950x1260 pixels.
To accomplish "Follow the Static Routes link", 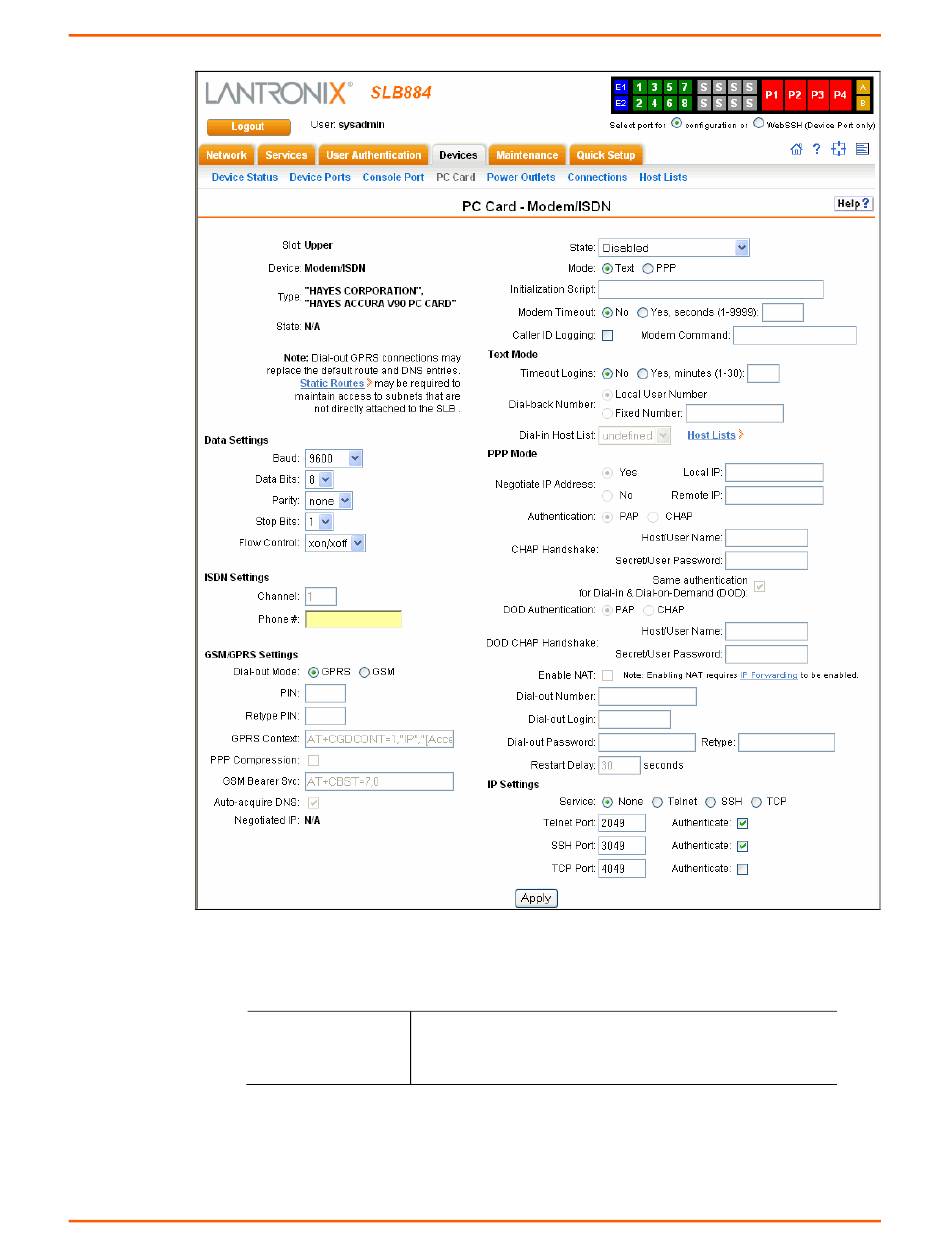I will click(332, 383).
